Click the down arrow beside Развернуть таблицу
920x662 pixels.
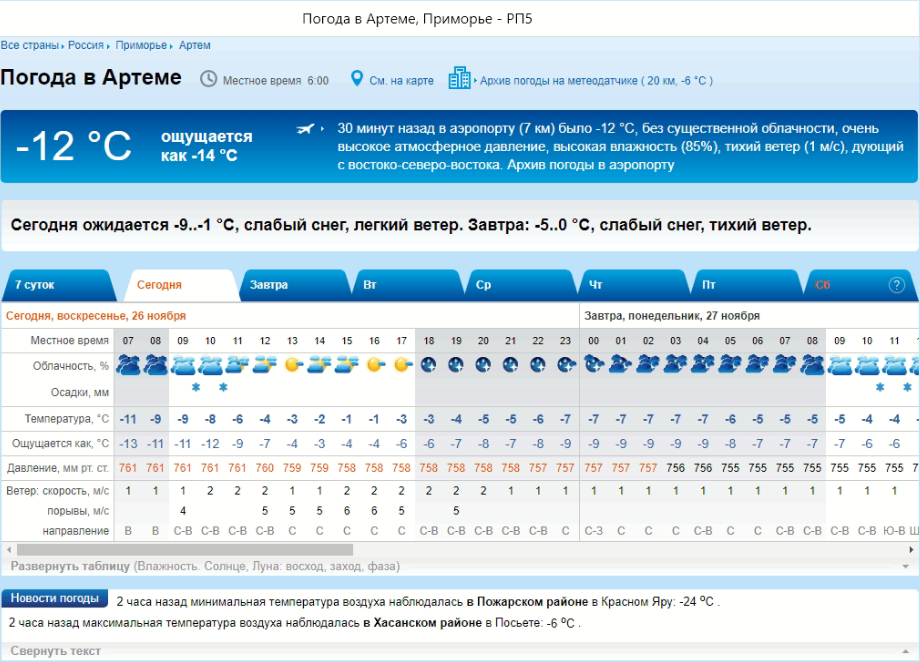[x=905, y=567]
